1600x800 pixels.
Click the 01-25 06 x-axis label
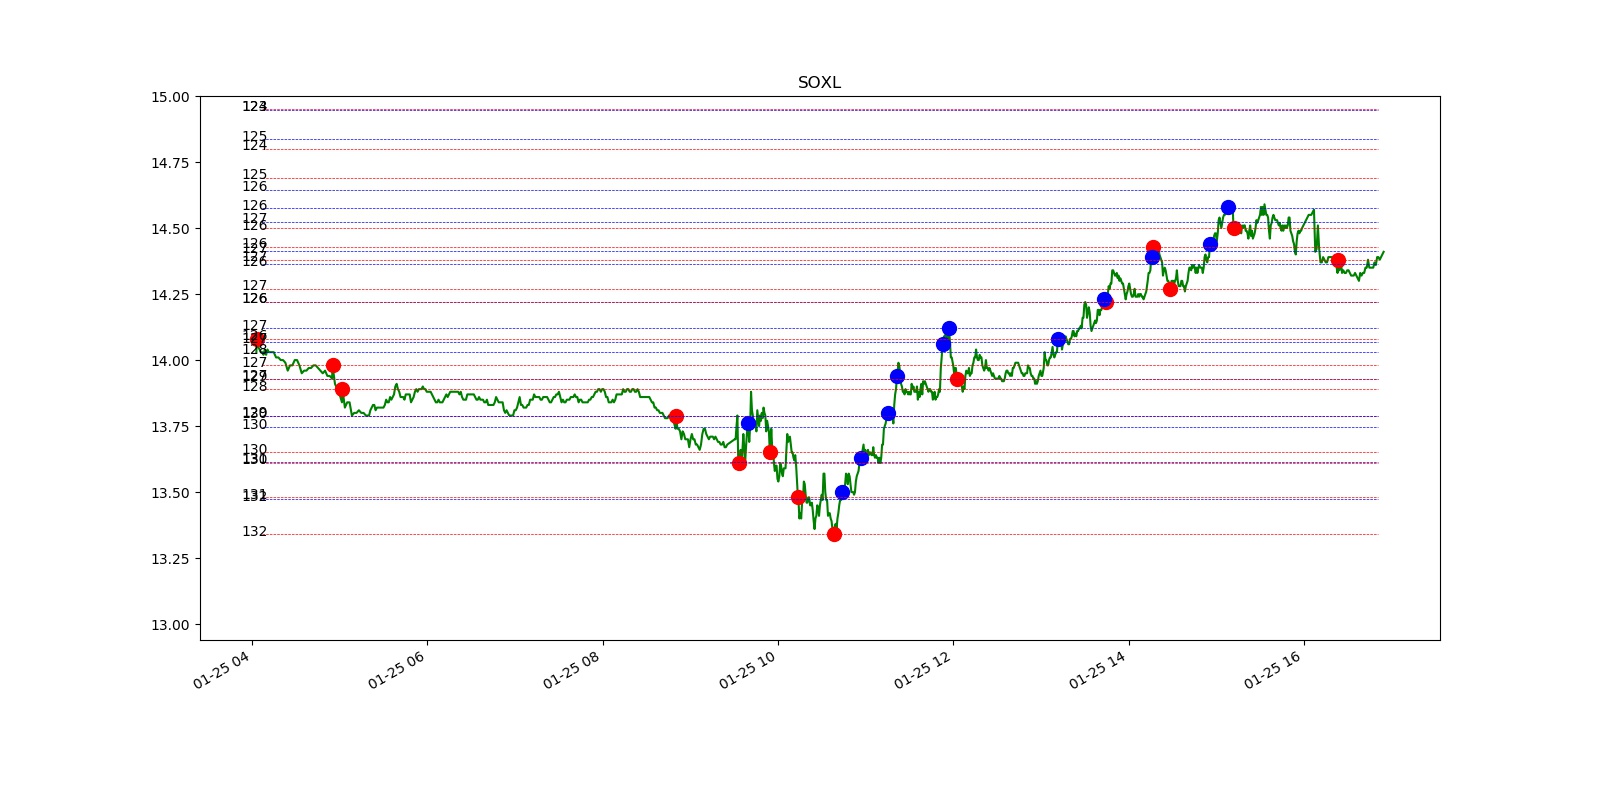coord(396,670)
